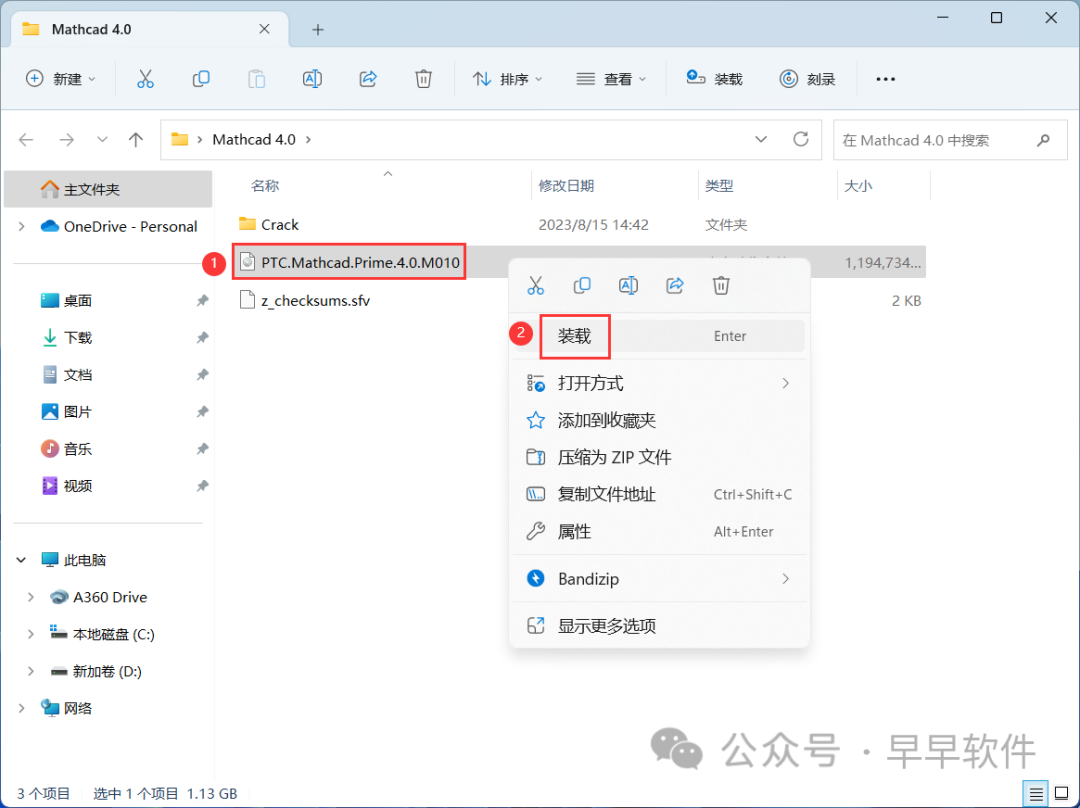Click the Delete icon in the context menu
The width and height of the screenshot is (1080, 808).
tap(721, 285)
